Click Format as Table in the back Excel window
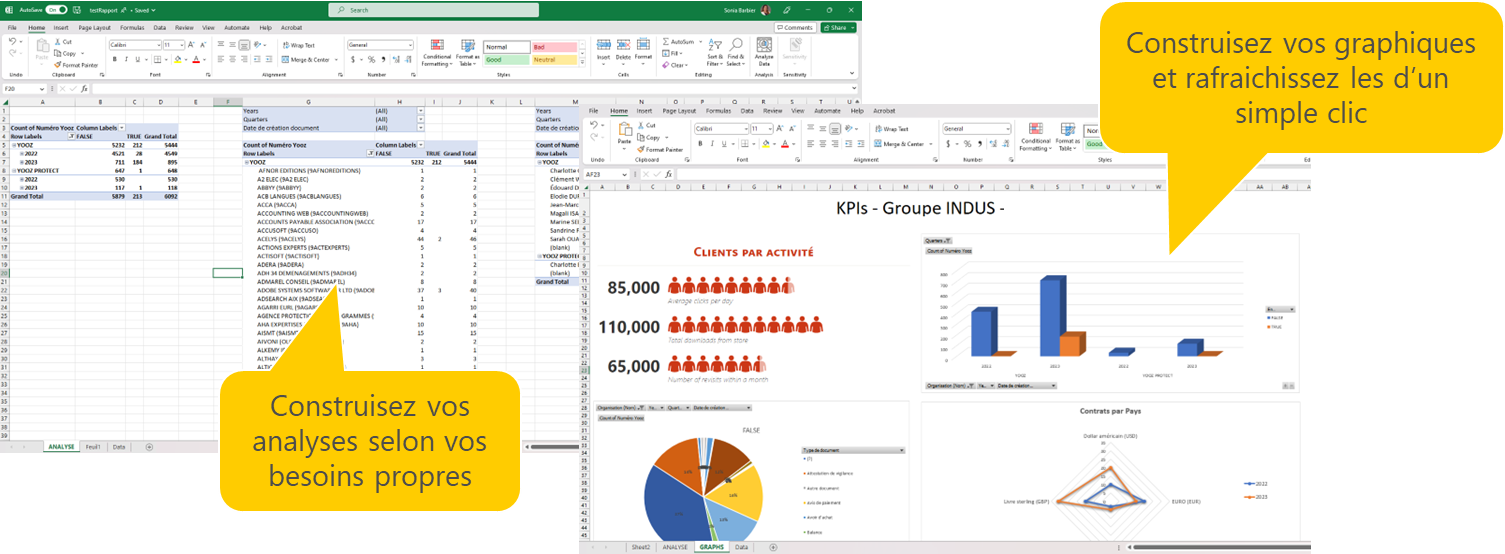The width and height of the screenshot is (1505, 554). (x=467, y=52)
